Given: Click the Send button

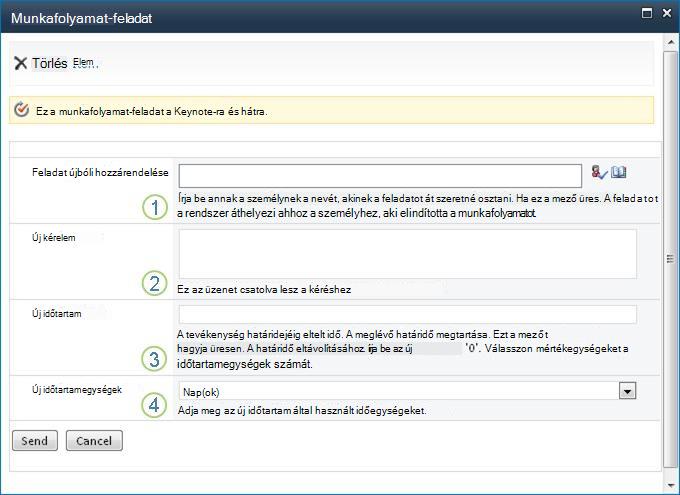Looking at the screenshot, I should (x=35, y=441).
